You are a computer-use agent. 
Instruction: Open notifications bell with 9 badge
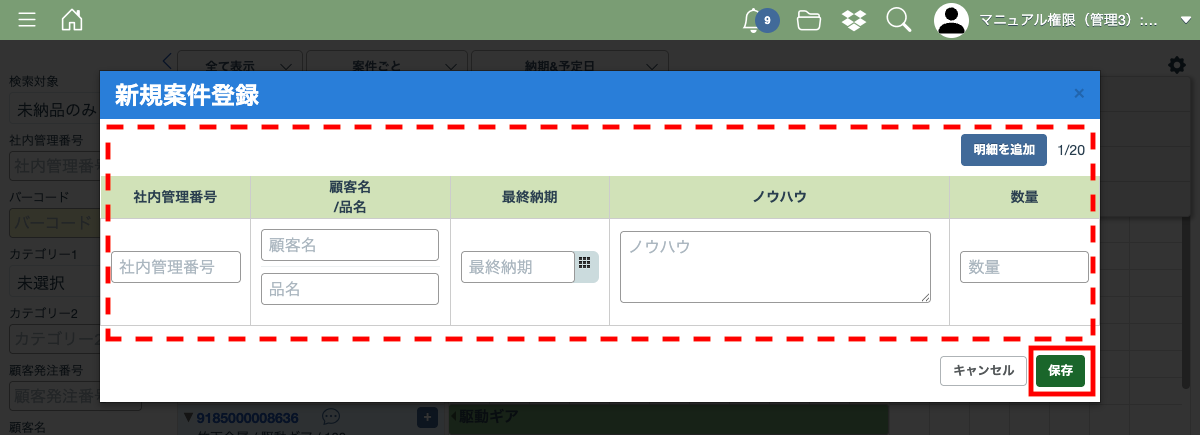click(x=754, y=20)
